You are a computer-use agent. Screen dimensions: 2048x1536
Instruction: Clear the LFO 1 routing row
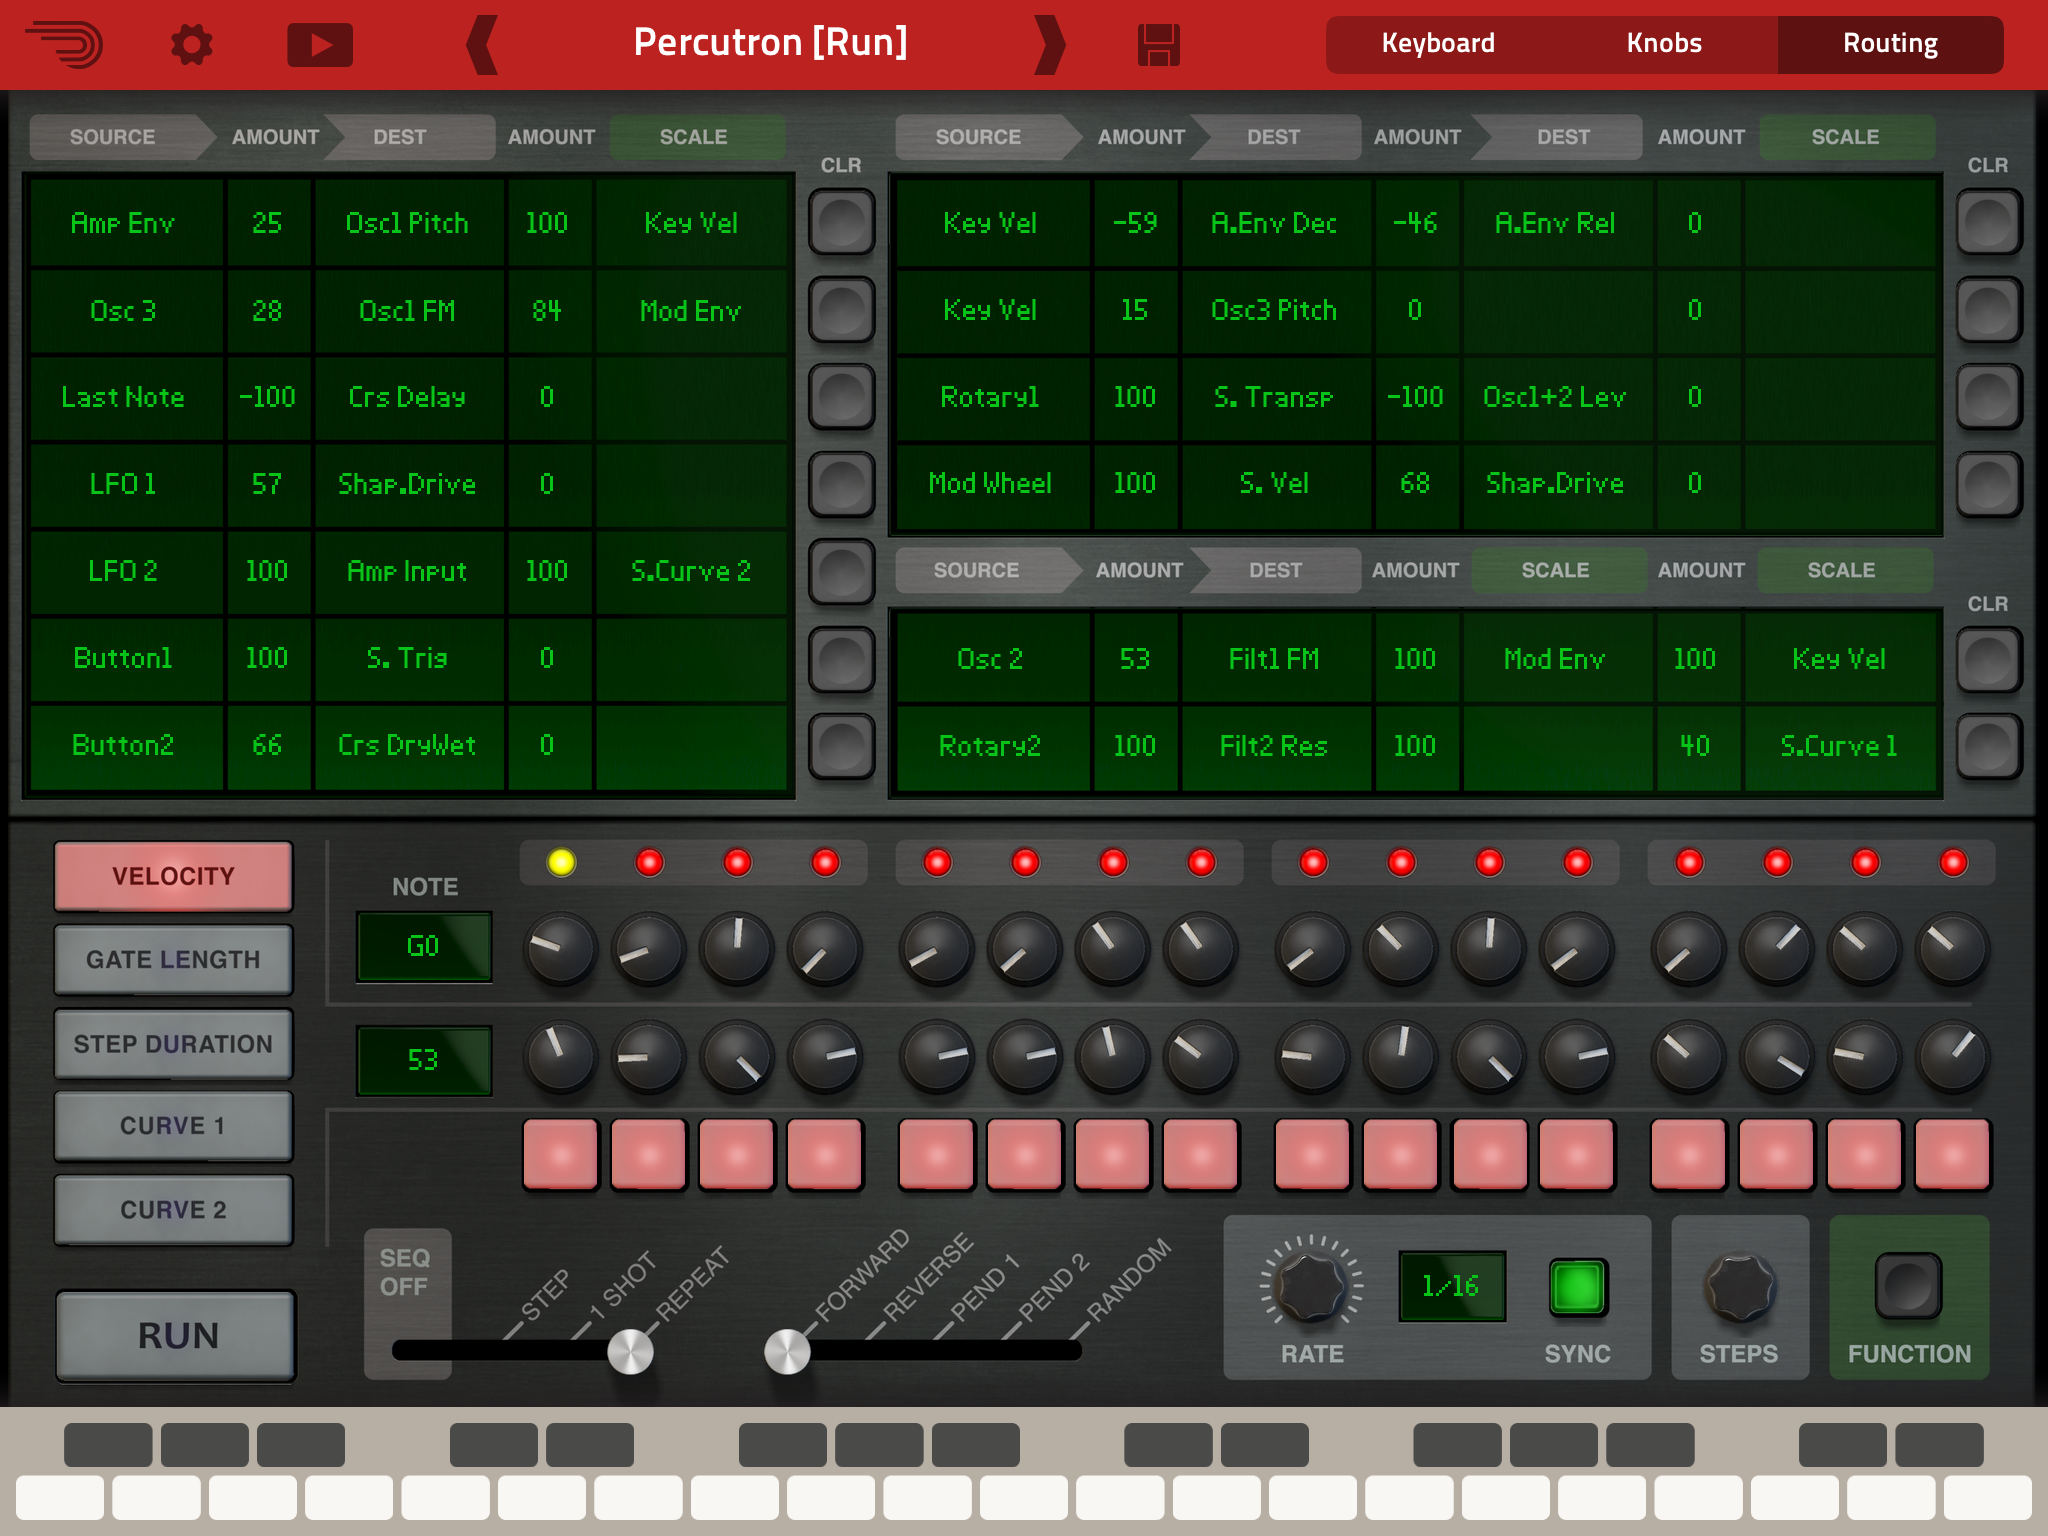(842, 484)
